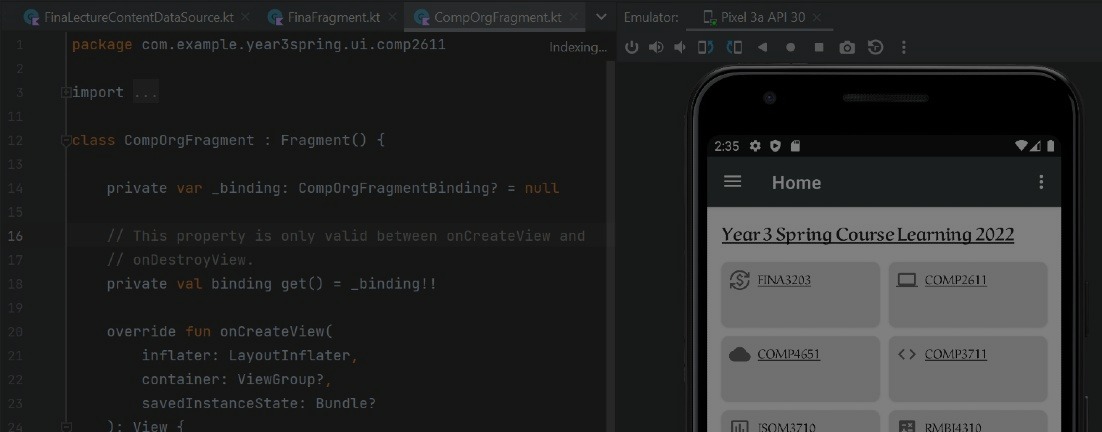Click inflater: LayoutInflater parameter line

(250, 355)
